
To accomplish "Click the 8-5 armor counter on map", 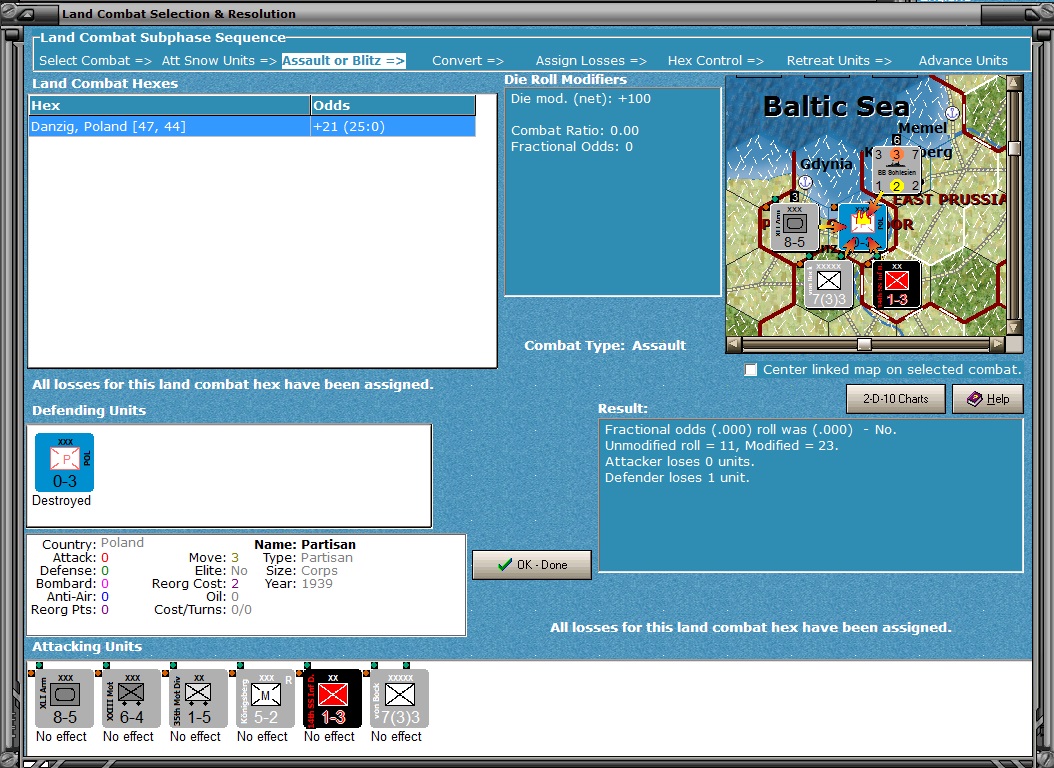I will click(x=794, y=227).
